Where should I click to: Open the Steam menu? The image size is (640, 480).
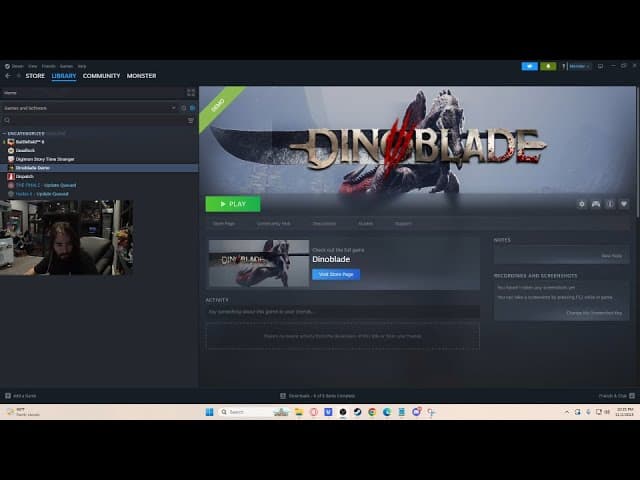pyautogui.click(x=15, y=66)
